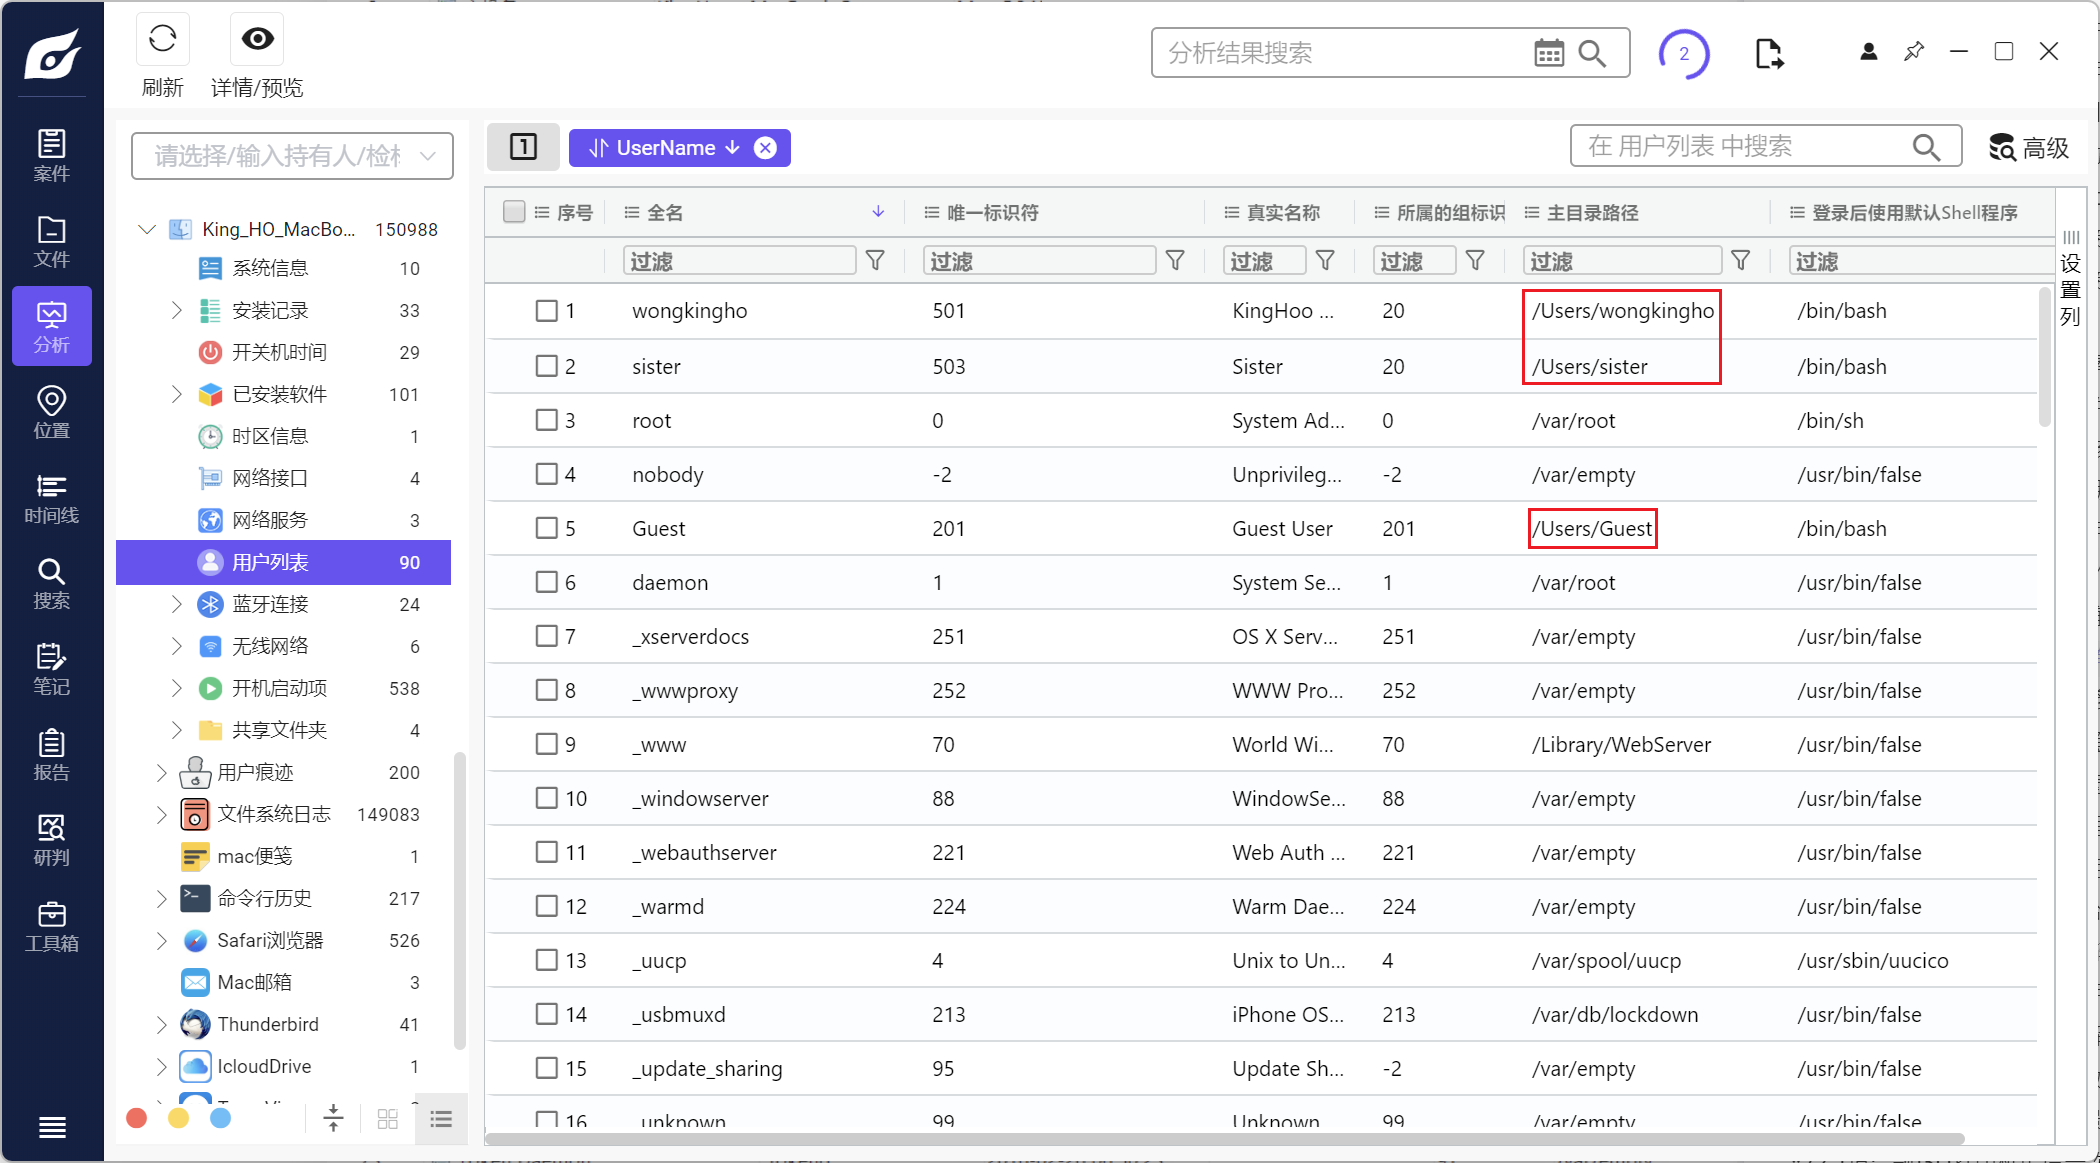
Task: Expand the 蓝牙连接 tree node
Action: tap(176, 604)
